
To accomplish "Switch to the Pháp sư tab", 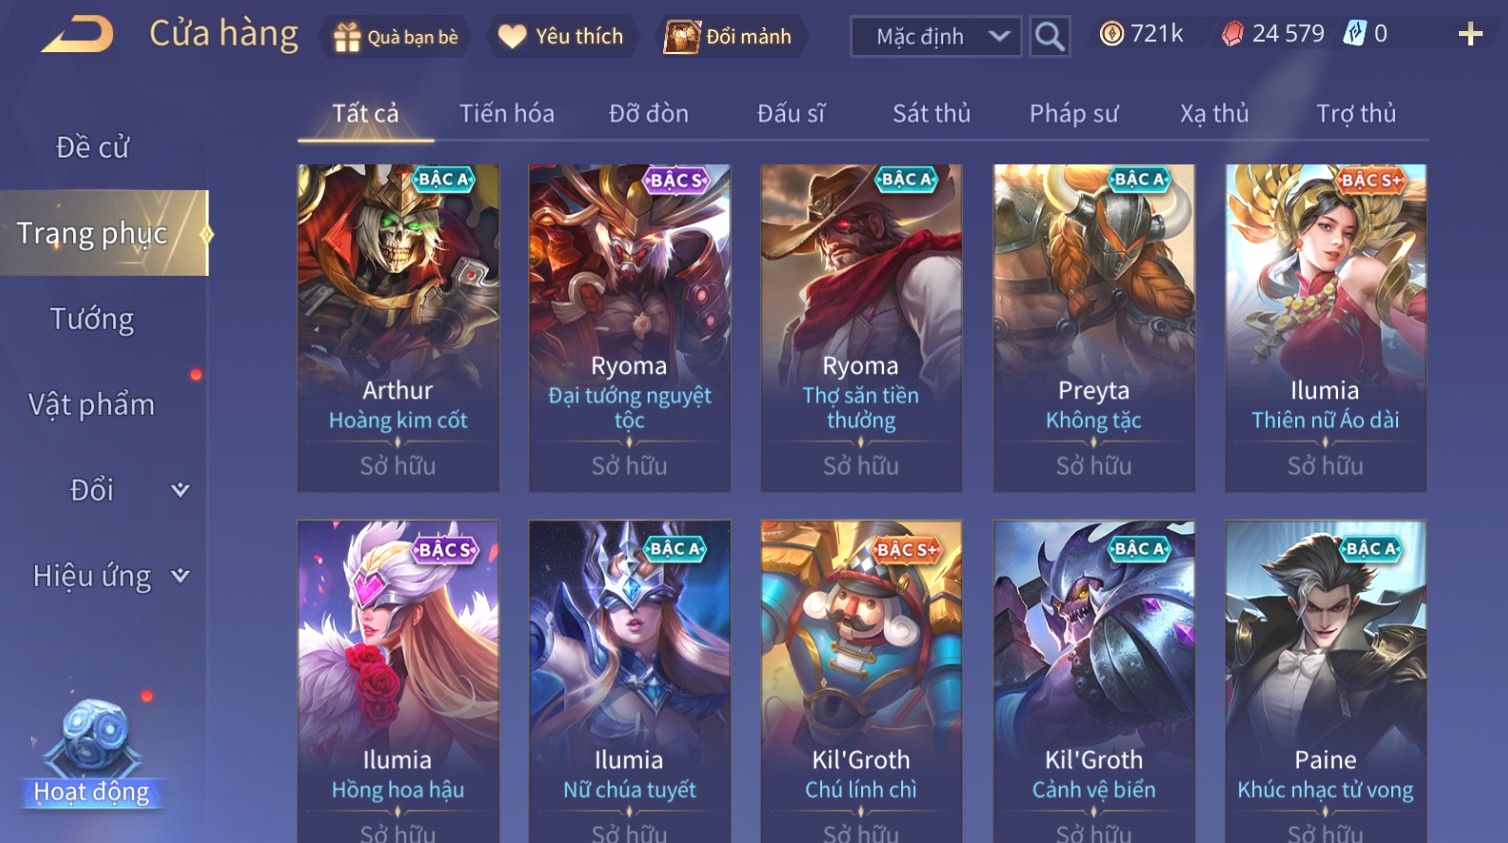I will click(1073, 114).
